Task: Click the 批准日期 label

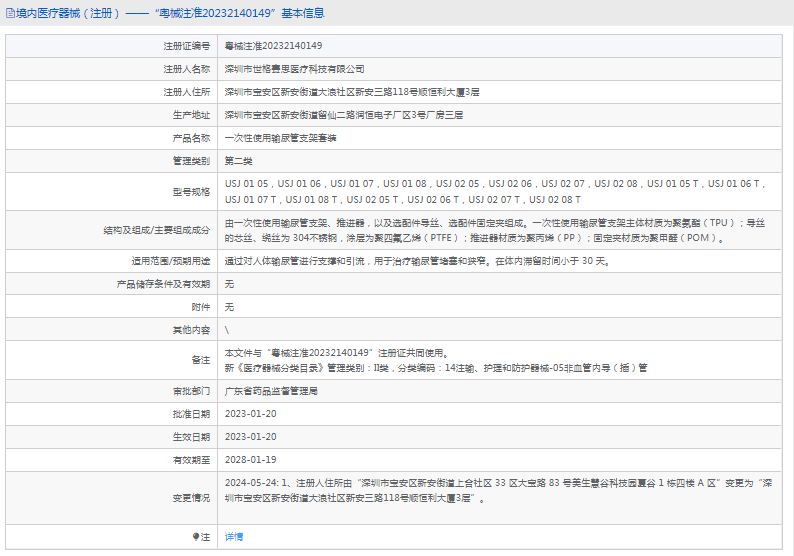Action: point(191,414)
